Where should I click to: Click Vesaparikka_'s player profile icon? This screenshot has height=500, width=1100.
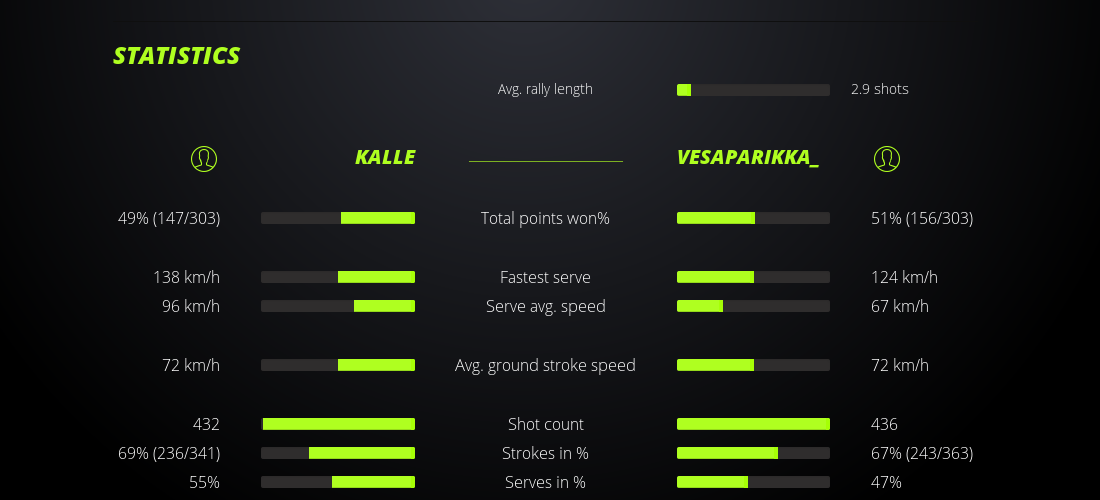point(886,158)
